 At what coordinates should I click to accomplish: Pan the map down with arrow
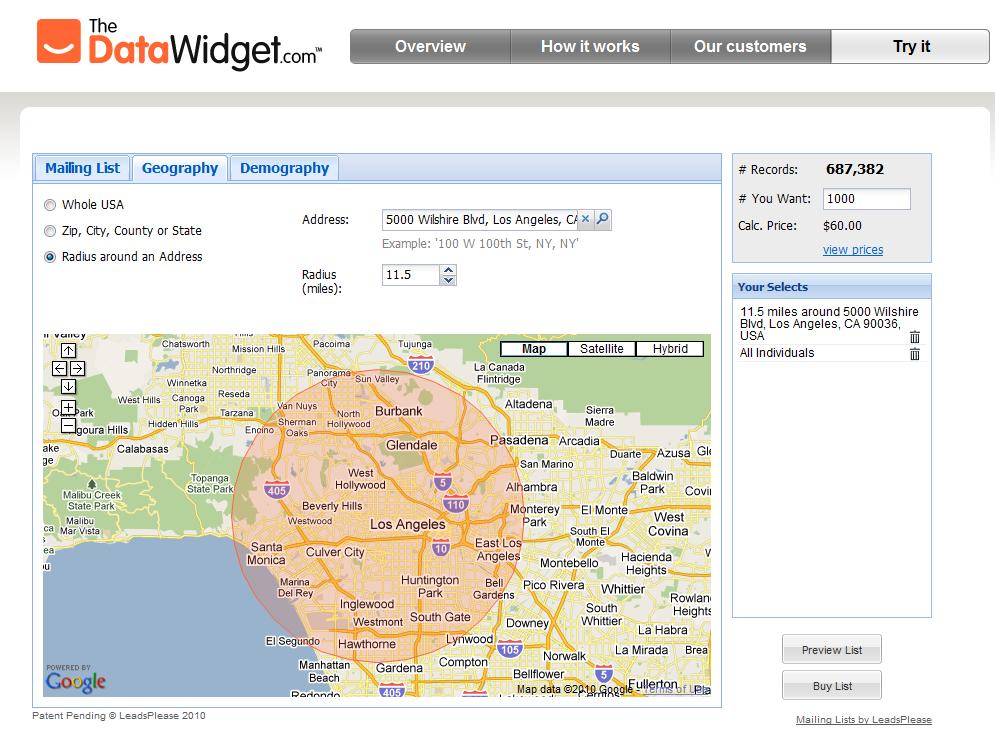68,386
